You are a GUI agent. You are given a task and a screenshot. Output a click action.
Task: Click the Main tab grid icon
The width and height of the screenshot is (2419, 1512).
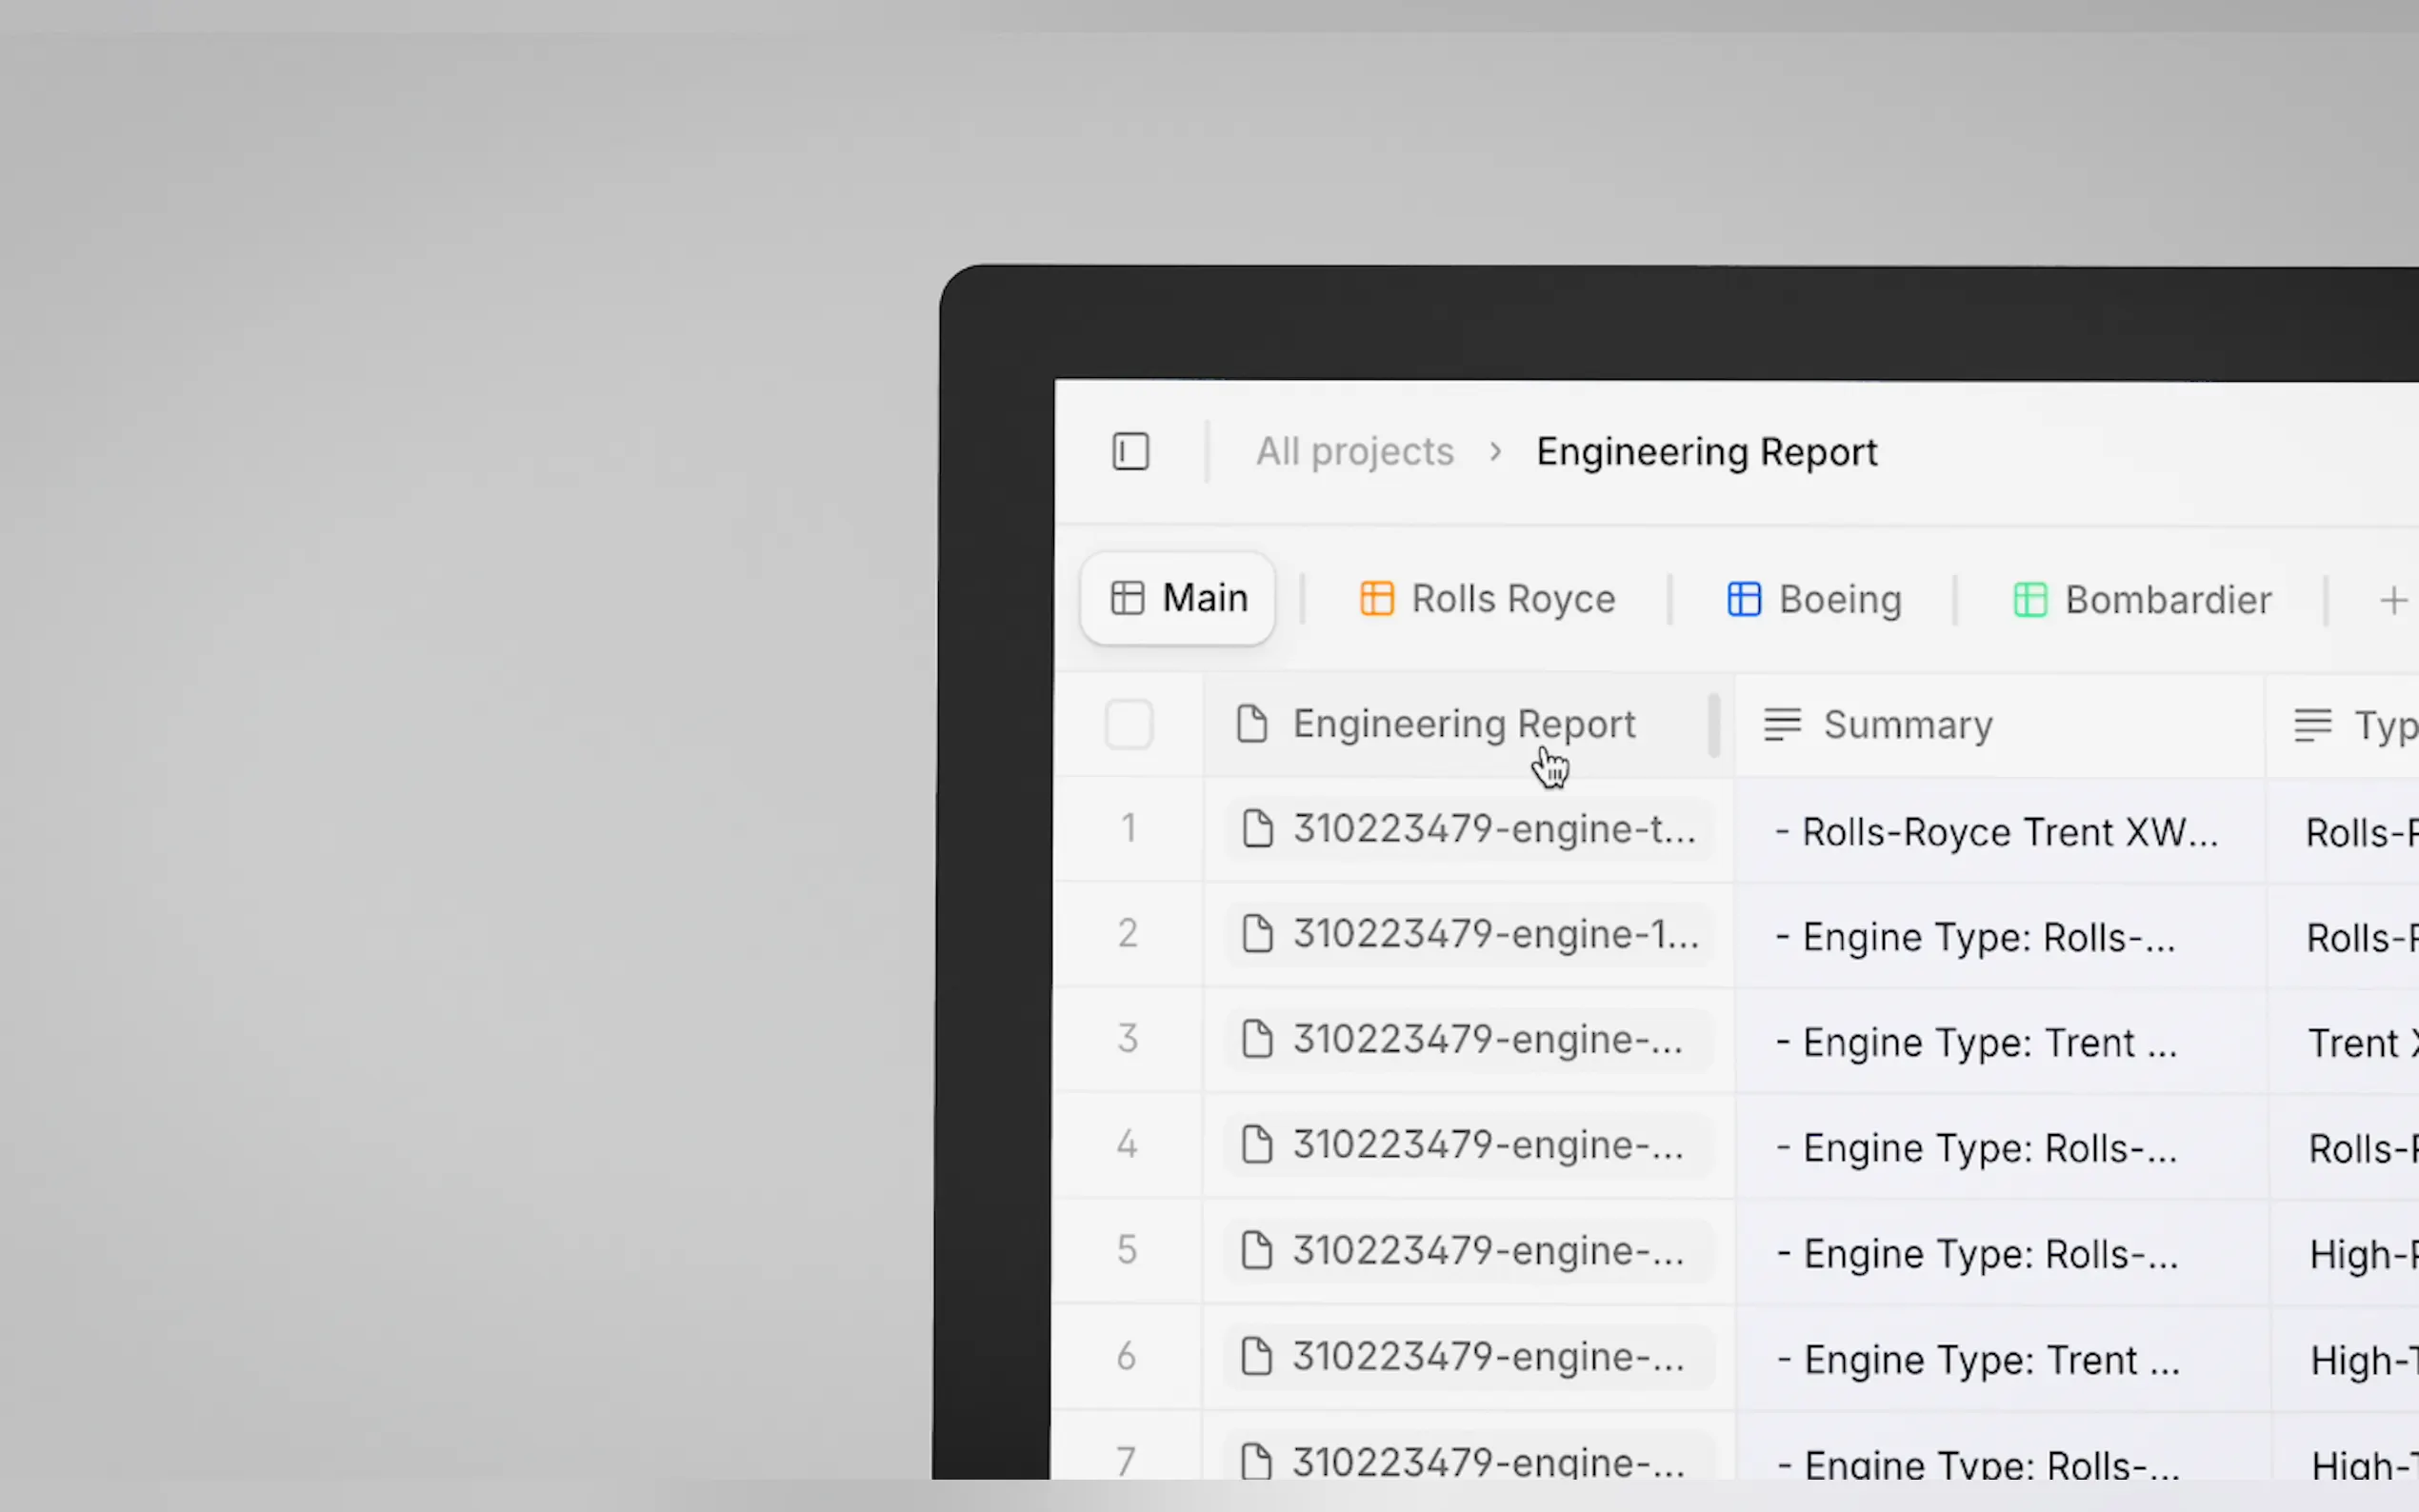point(1127,598)
